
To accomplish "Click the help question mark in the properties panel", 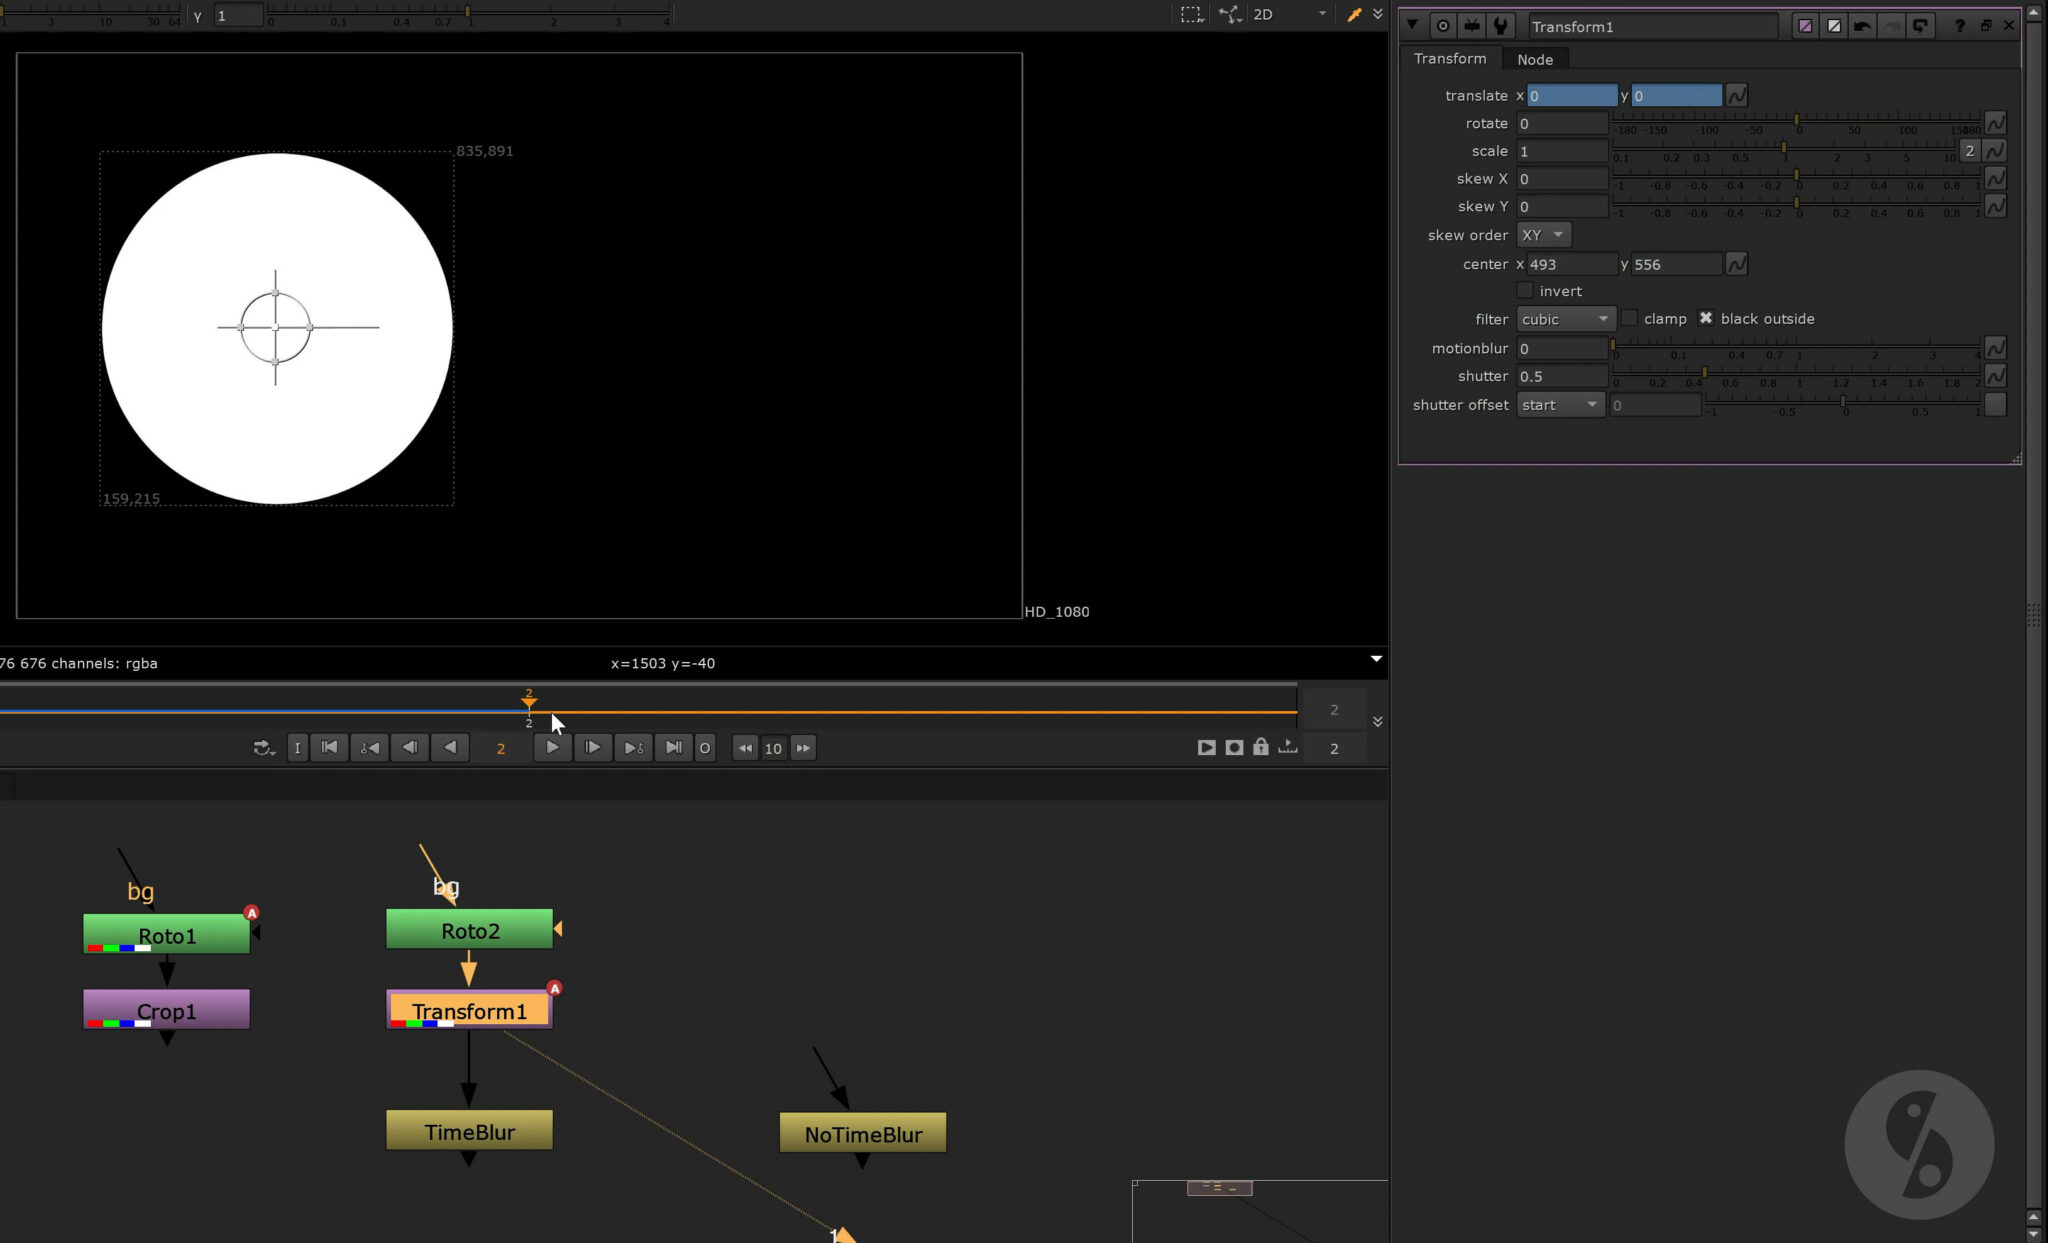I will coord(1960,27).
